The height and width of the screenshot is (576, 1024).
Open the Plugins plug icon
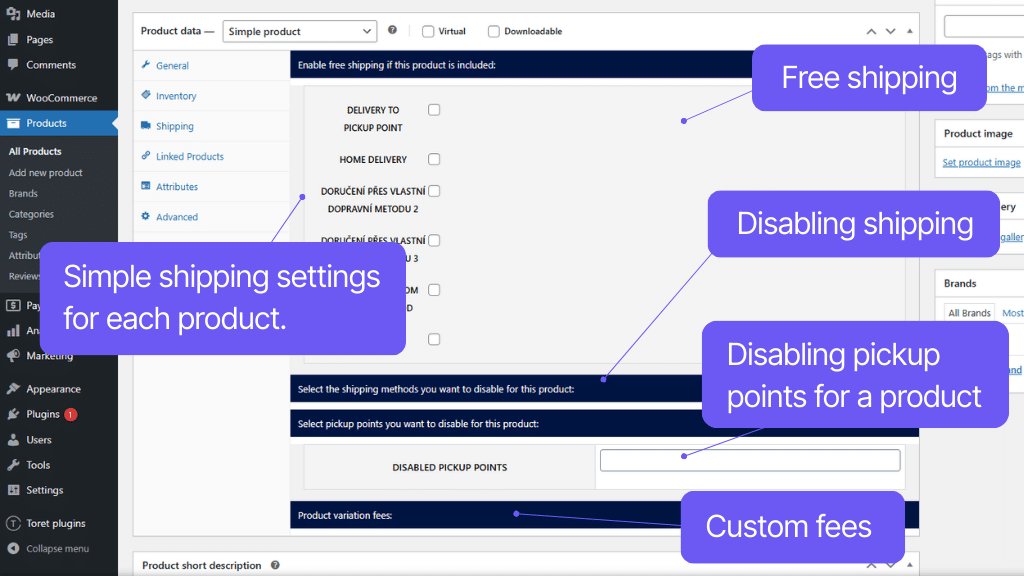tap(13, 414)
